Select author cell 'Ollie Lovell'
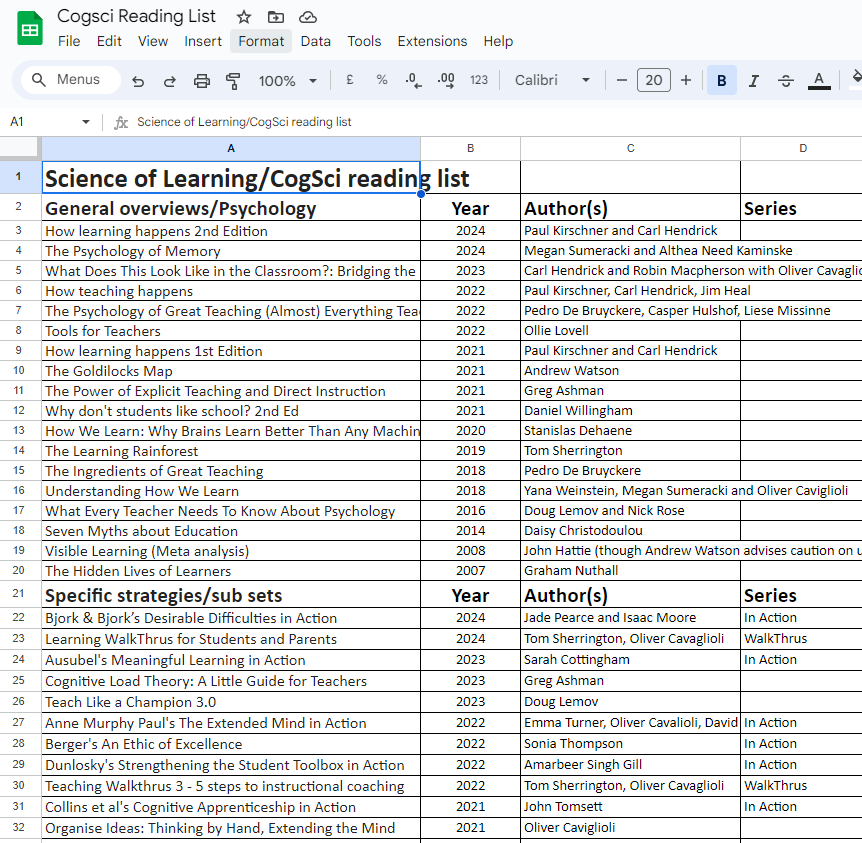This screenshot has width=862, height=843. [631, 330]
